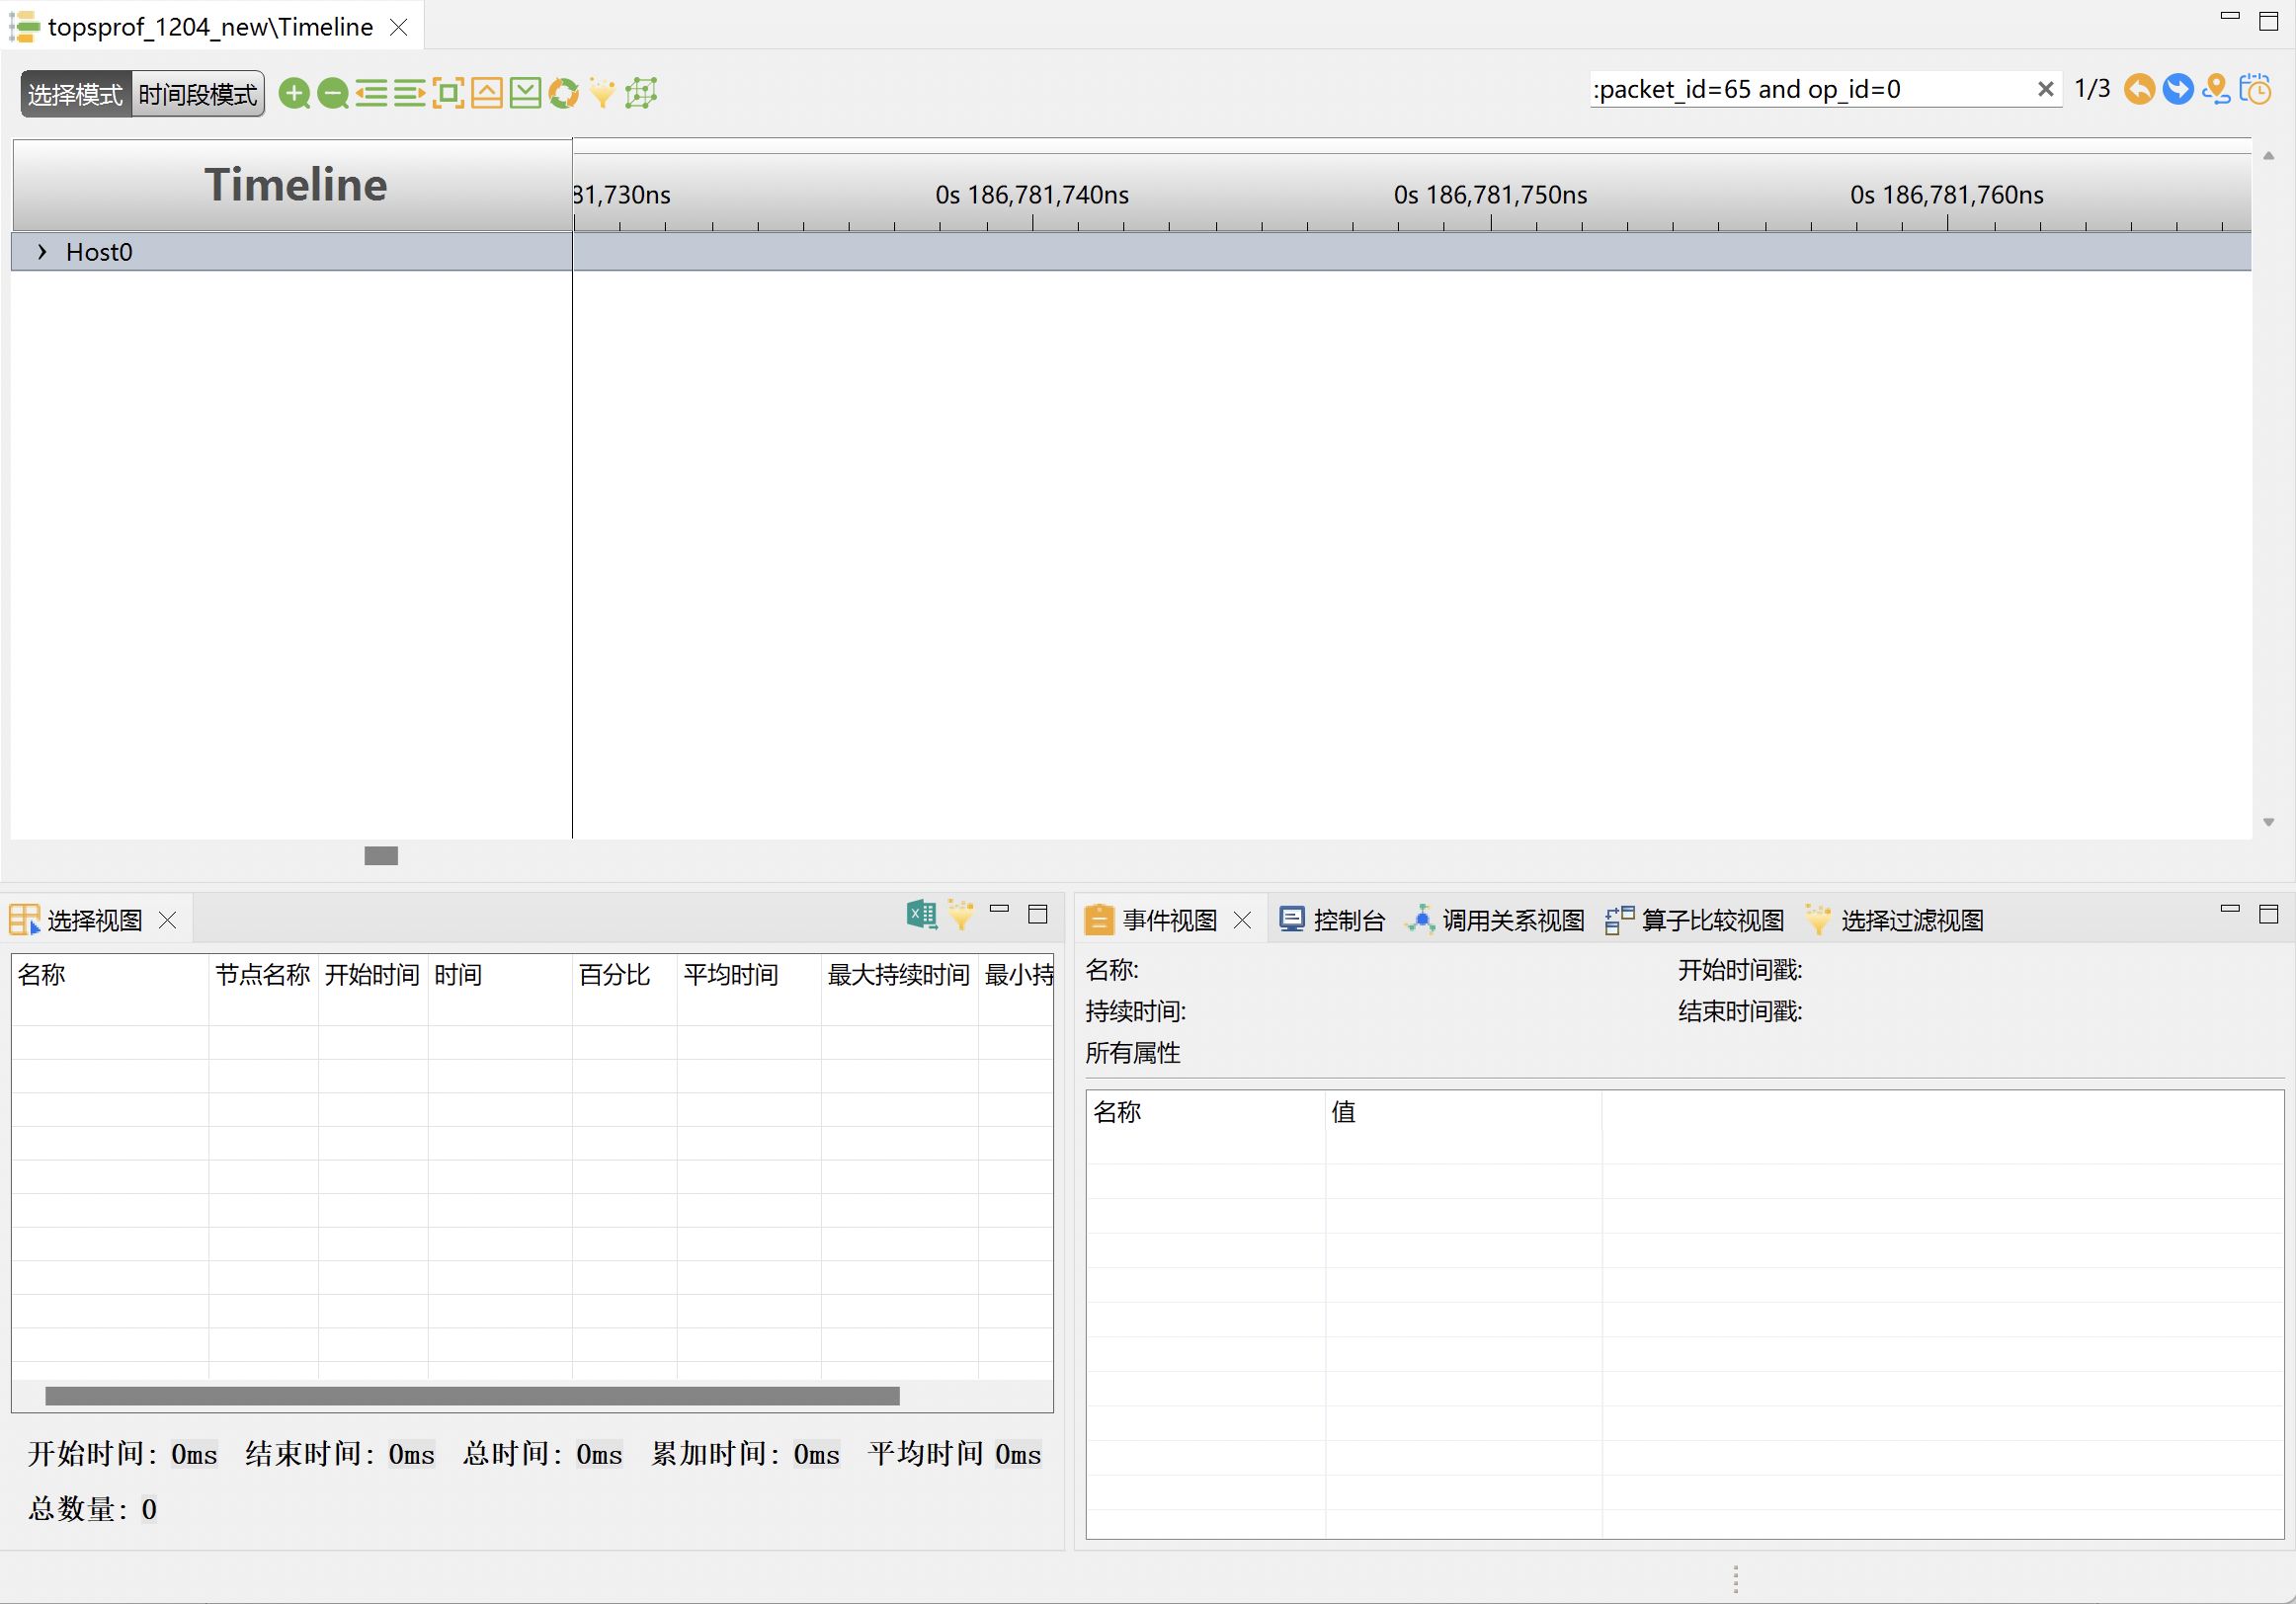Screen dimensions: 2296x1604
Task: Click the right-arrow lines toolbar icon
Action: point(409,93)
